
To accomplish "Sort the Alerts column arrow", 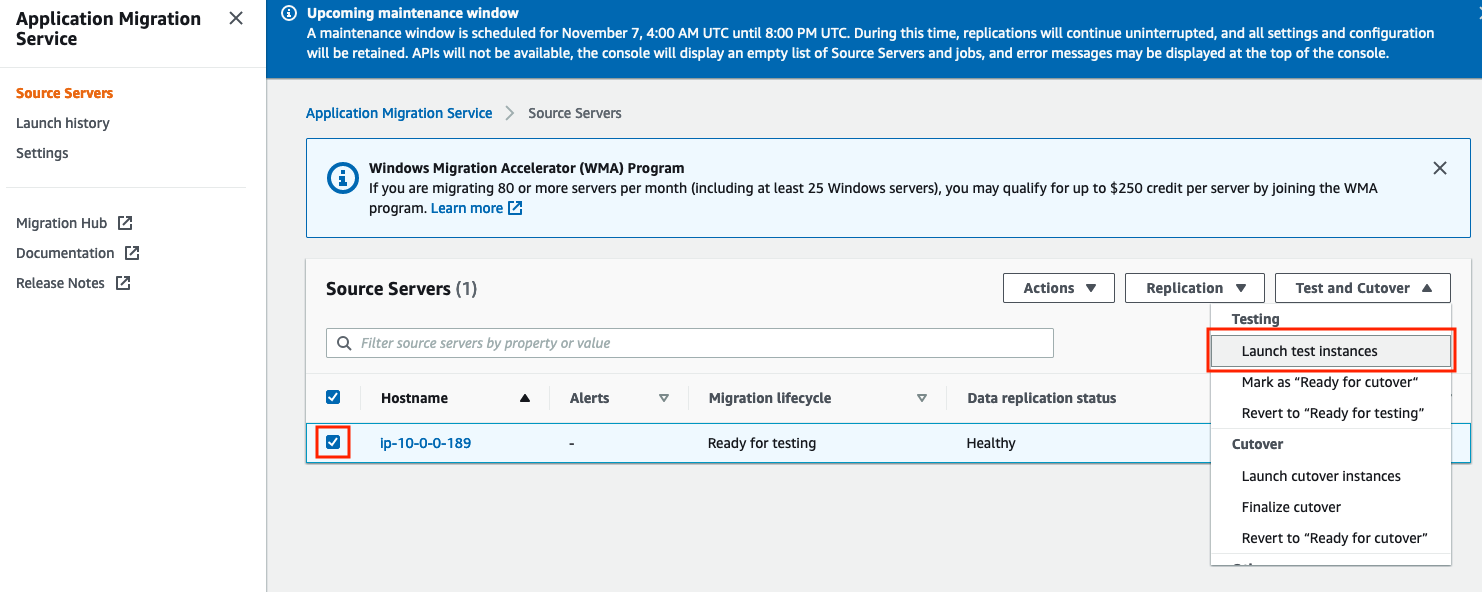I will coord(664,398).
